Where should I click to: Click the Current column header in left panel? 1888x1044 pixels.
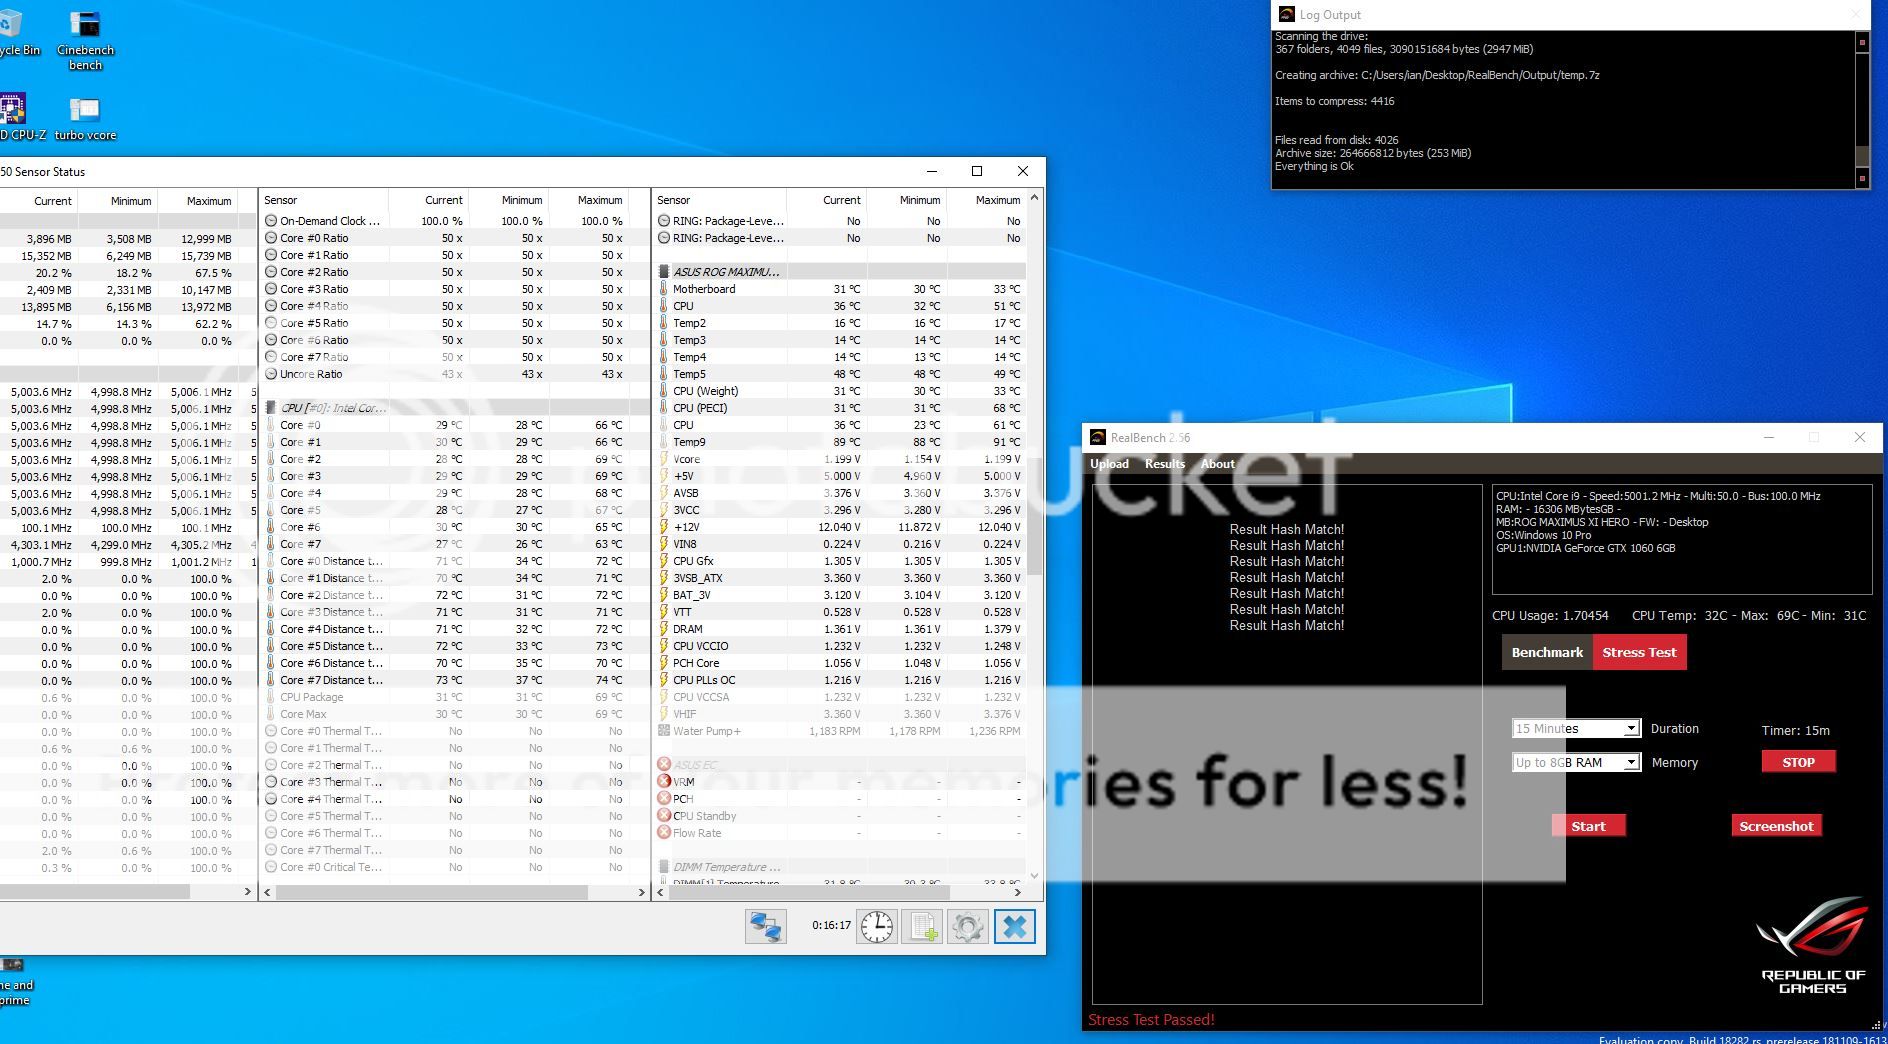[39, 201]
